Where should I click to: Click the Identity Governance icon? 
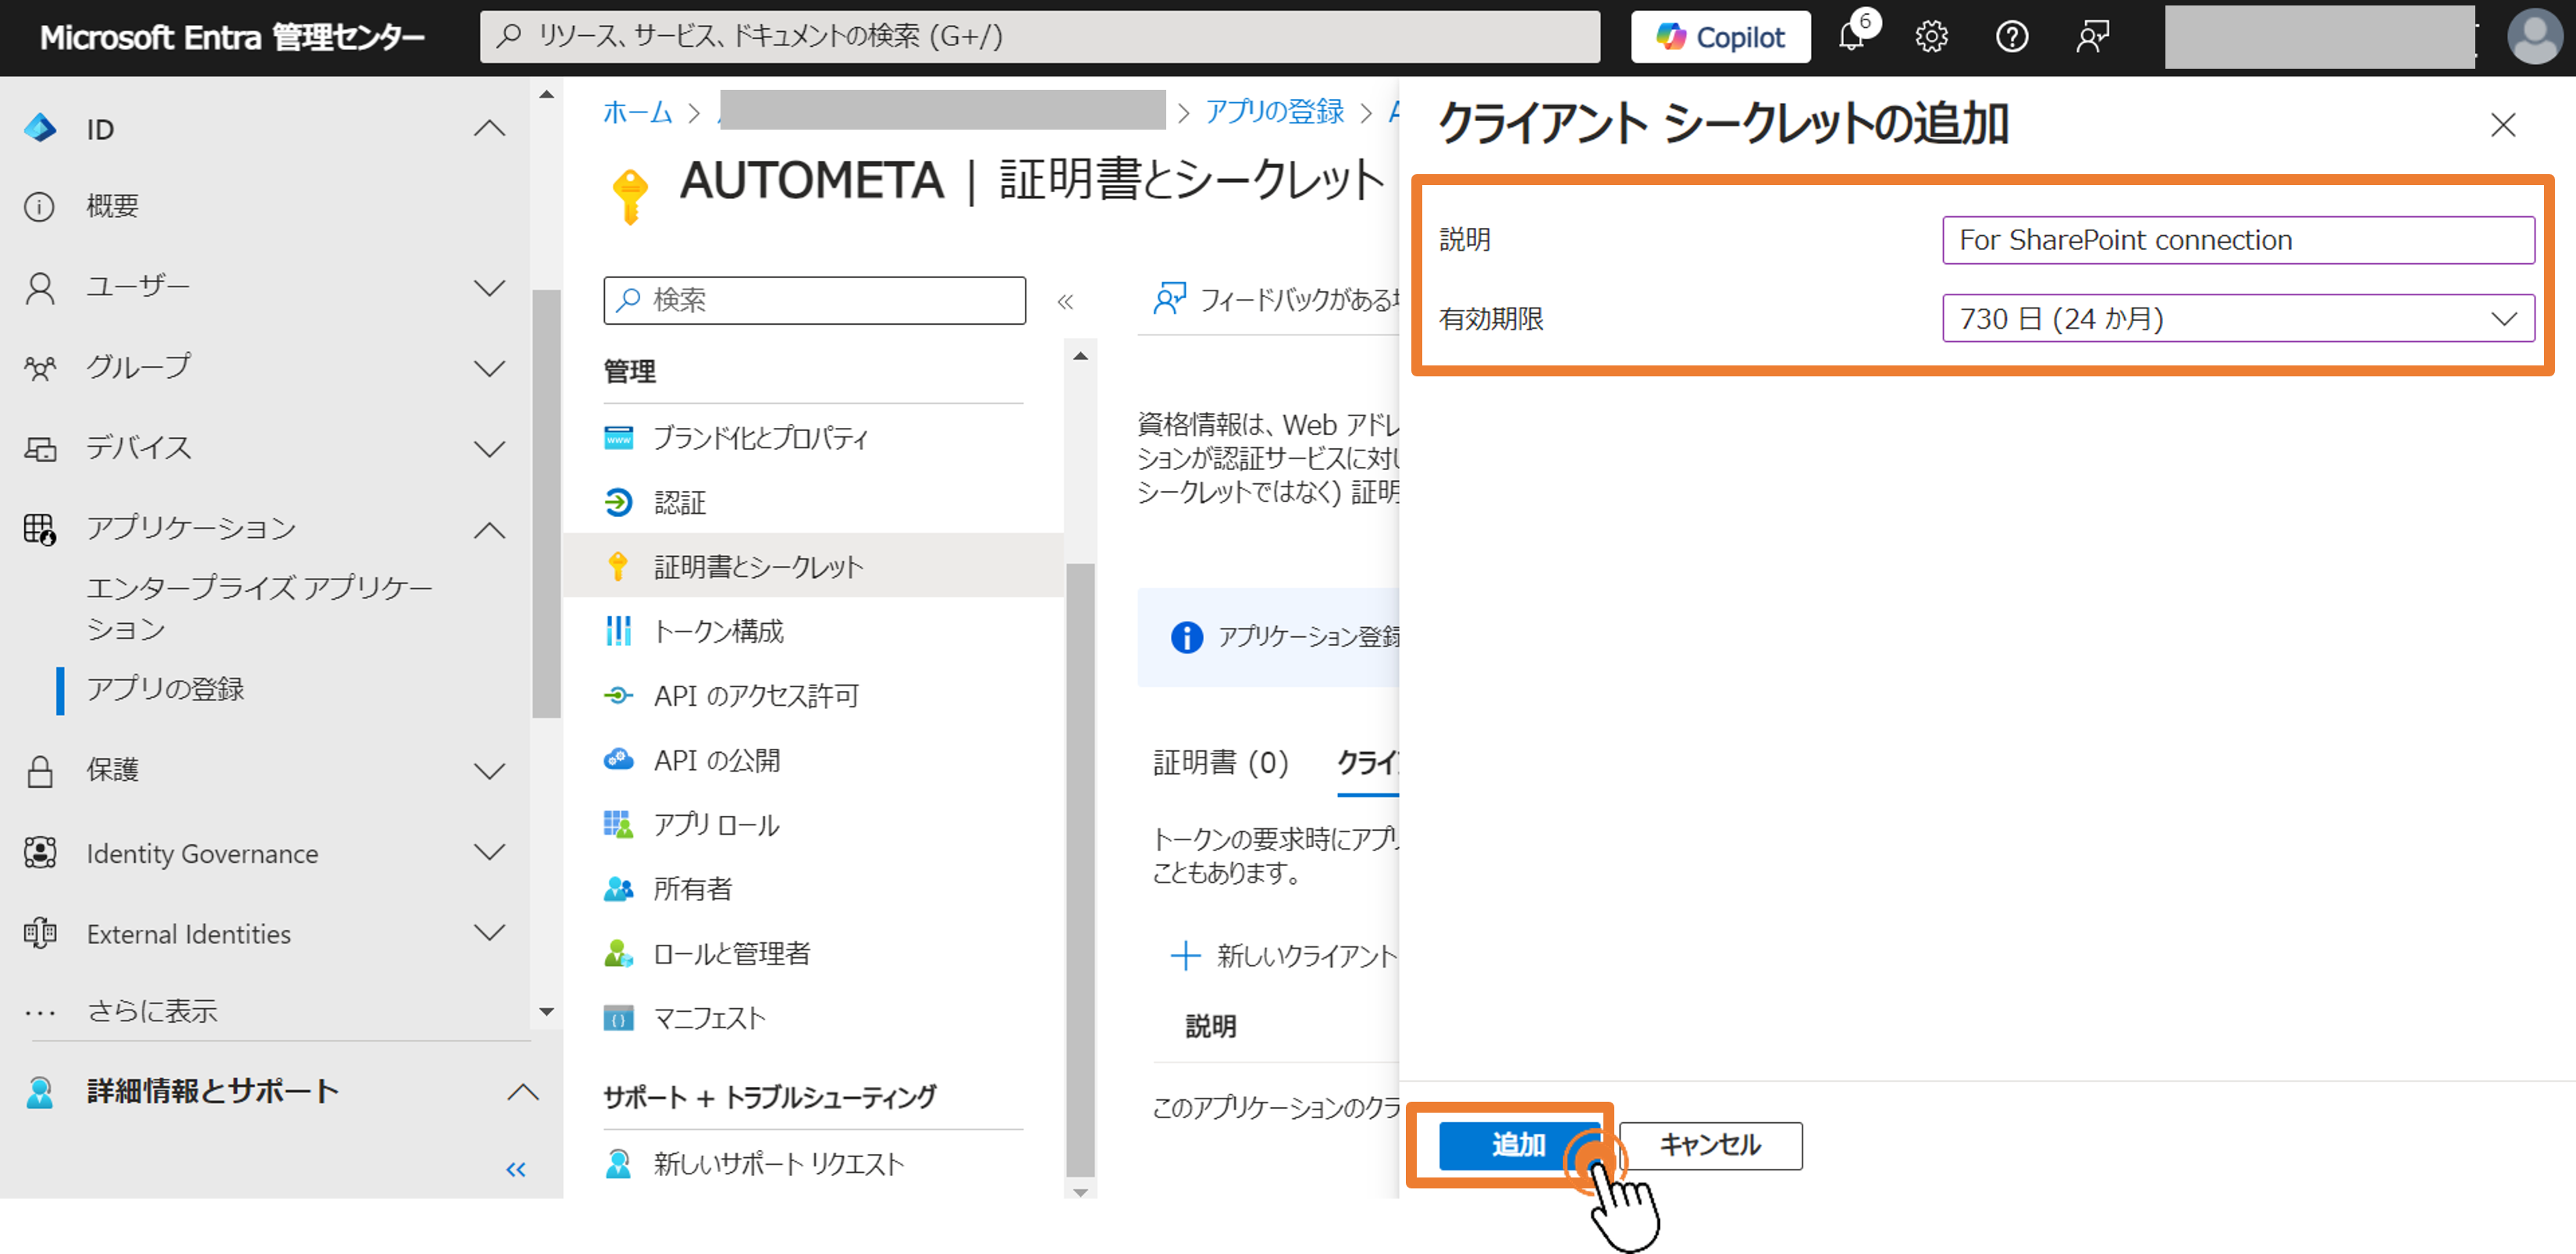point(40,852)
